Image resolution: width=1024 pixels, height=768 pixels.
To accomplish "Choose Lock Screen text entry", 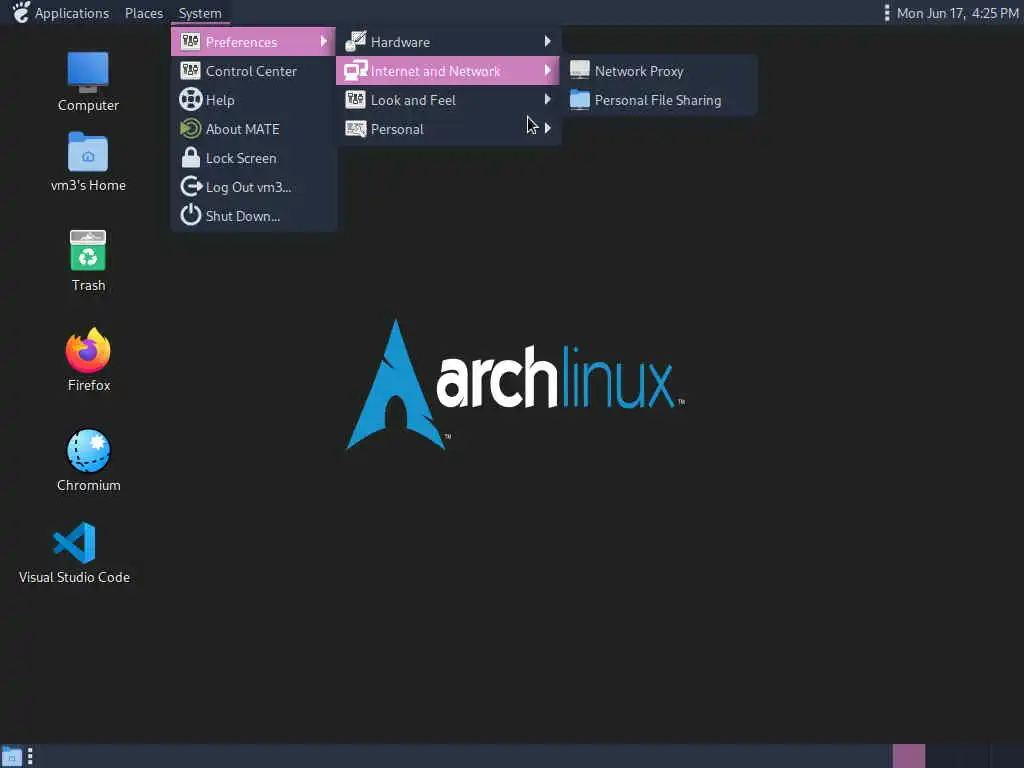I will 241,158.
